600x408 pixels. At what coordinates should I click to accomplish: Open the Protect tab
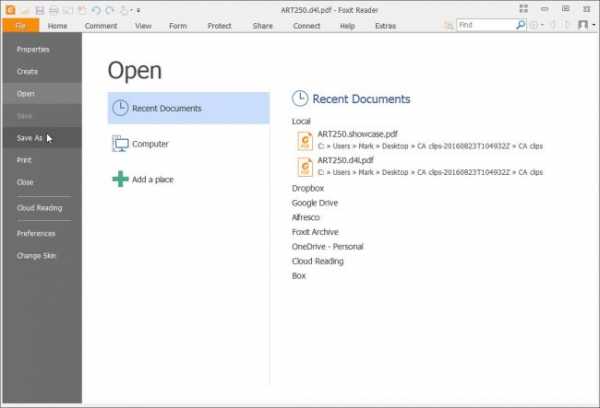tap(219, 26)
